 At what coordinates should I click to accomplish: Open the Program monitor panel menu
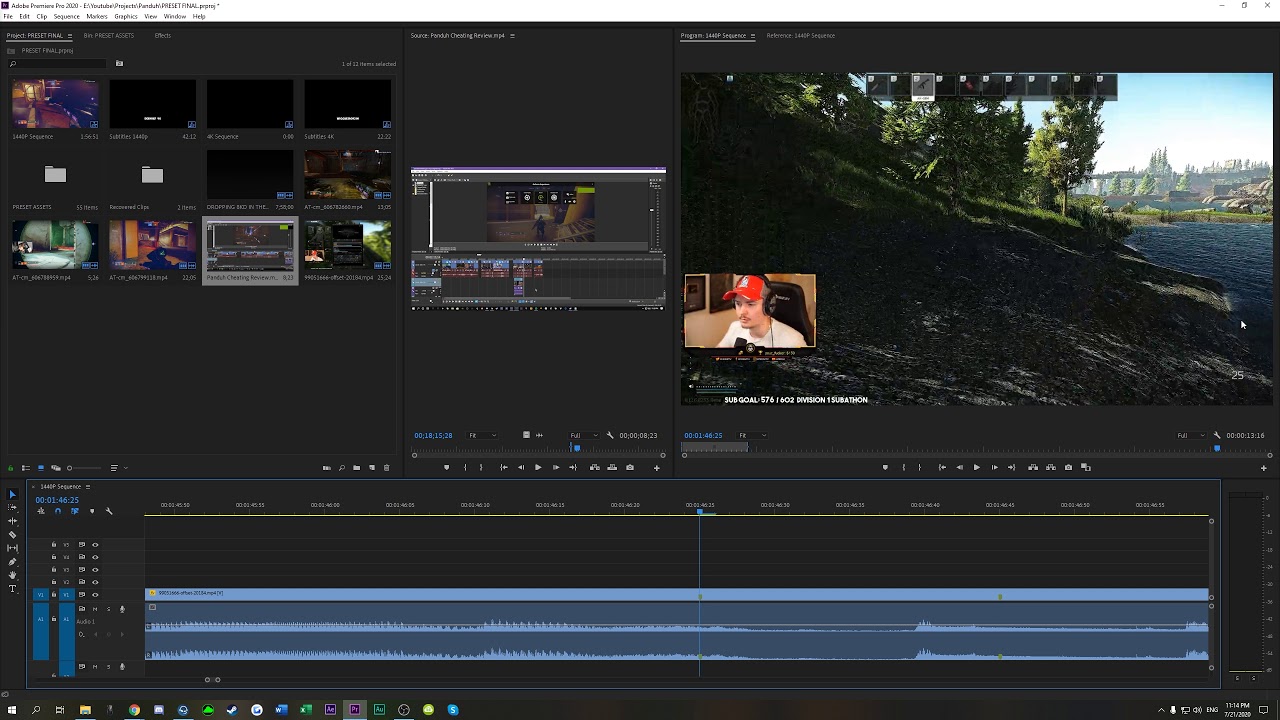pos(752,36)
